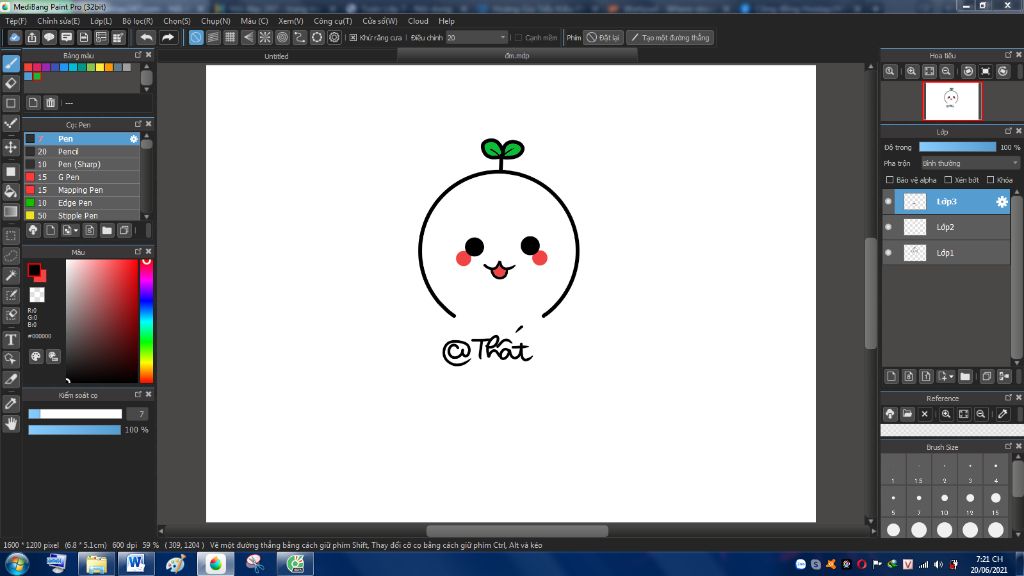
Task: Pop out the Brush Size panel
Action: coord(1008,447)
